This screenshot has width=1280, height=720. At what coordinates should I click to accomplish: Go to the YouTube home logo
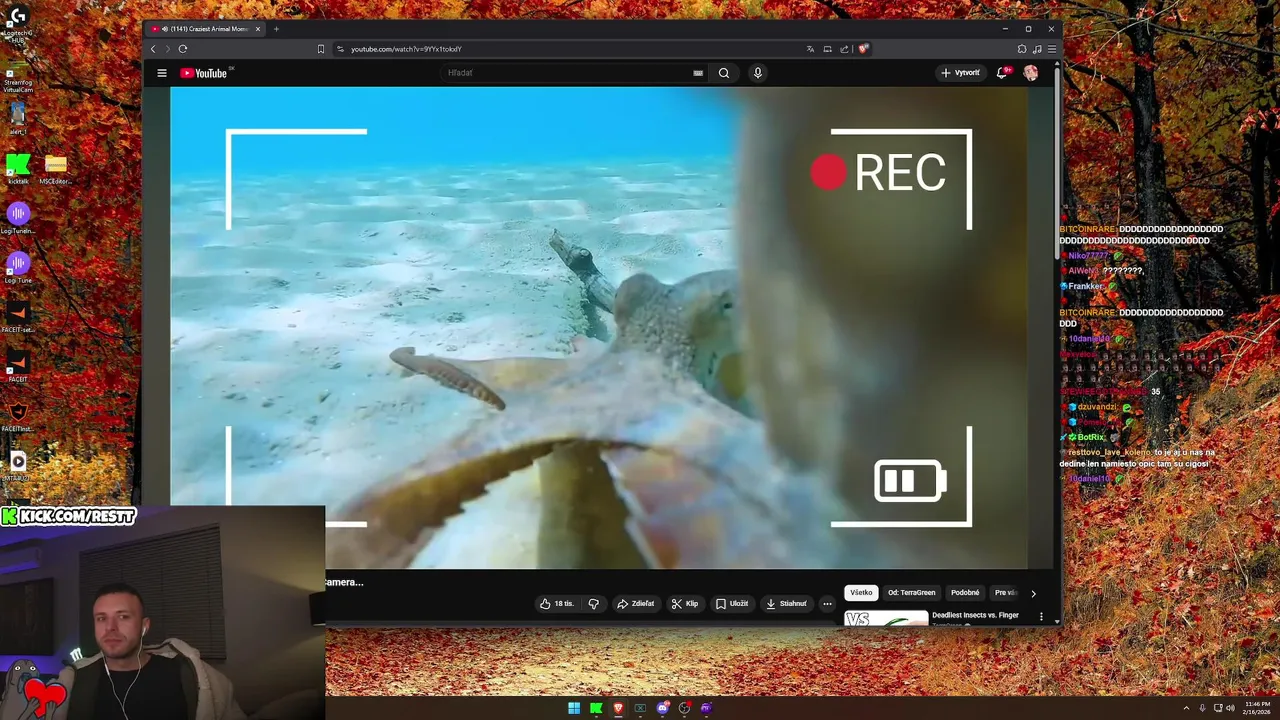pyautogui.click(x=204, y=73)
